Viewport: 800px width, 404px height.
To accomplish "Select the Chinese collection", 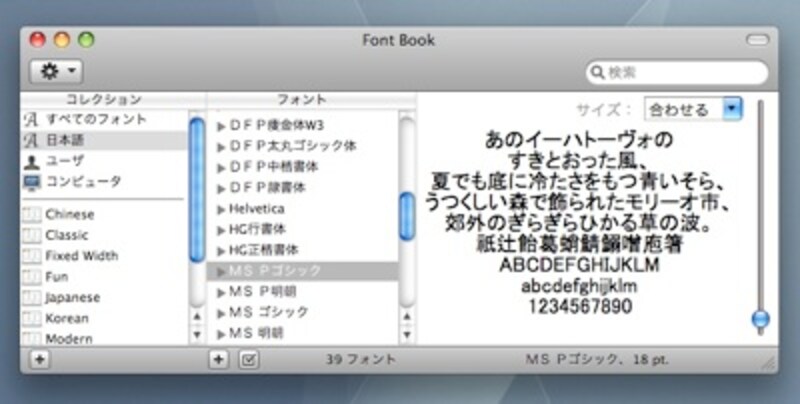I will 105,214.
